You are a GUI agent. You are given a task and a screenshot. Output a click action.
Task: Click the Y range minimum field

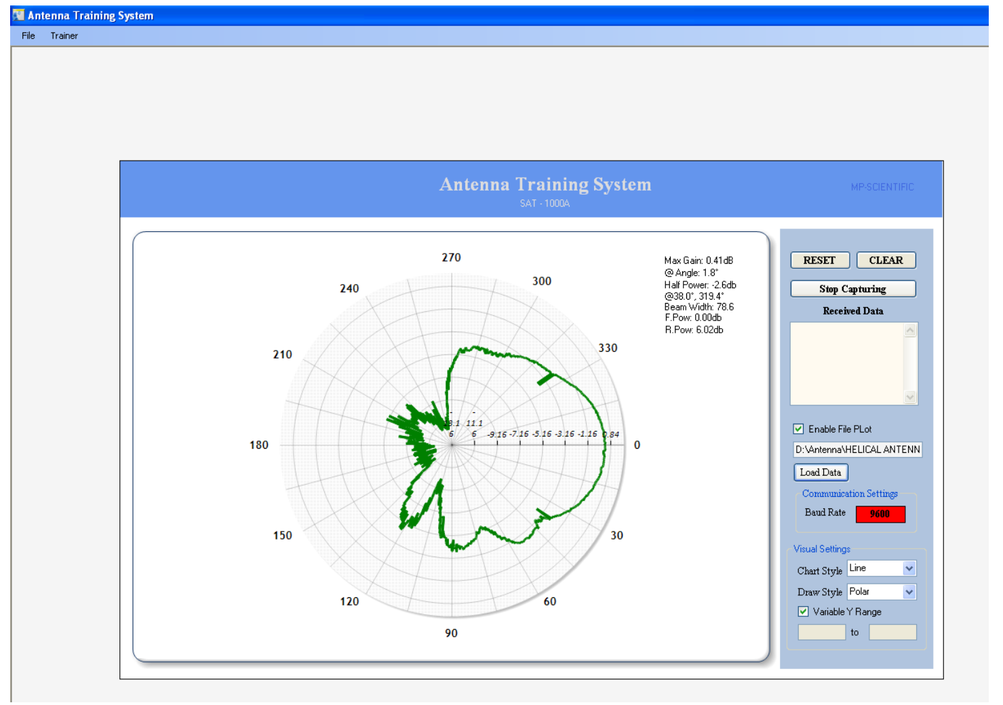[x=822, y=632]
